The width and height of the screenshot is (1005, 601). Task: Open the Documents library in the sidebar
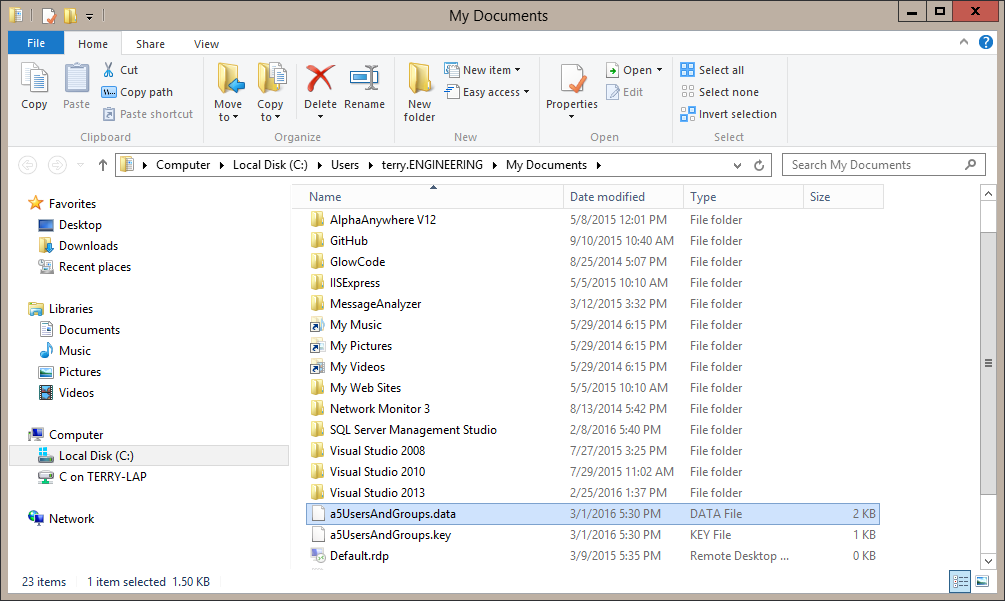(89, 330)
